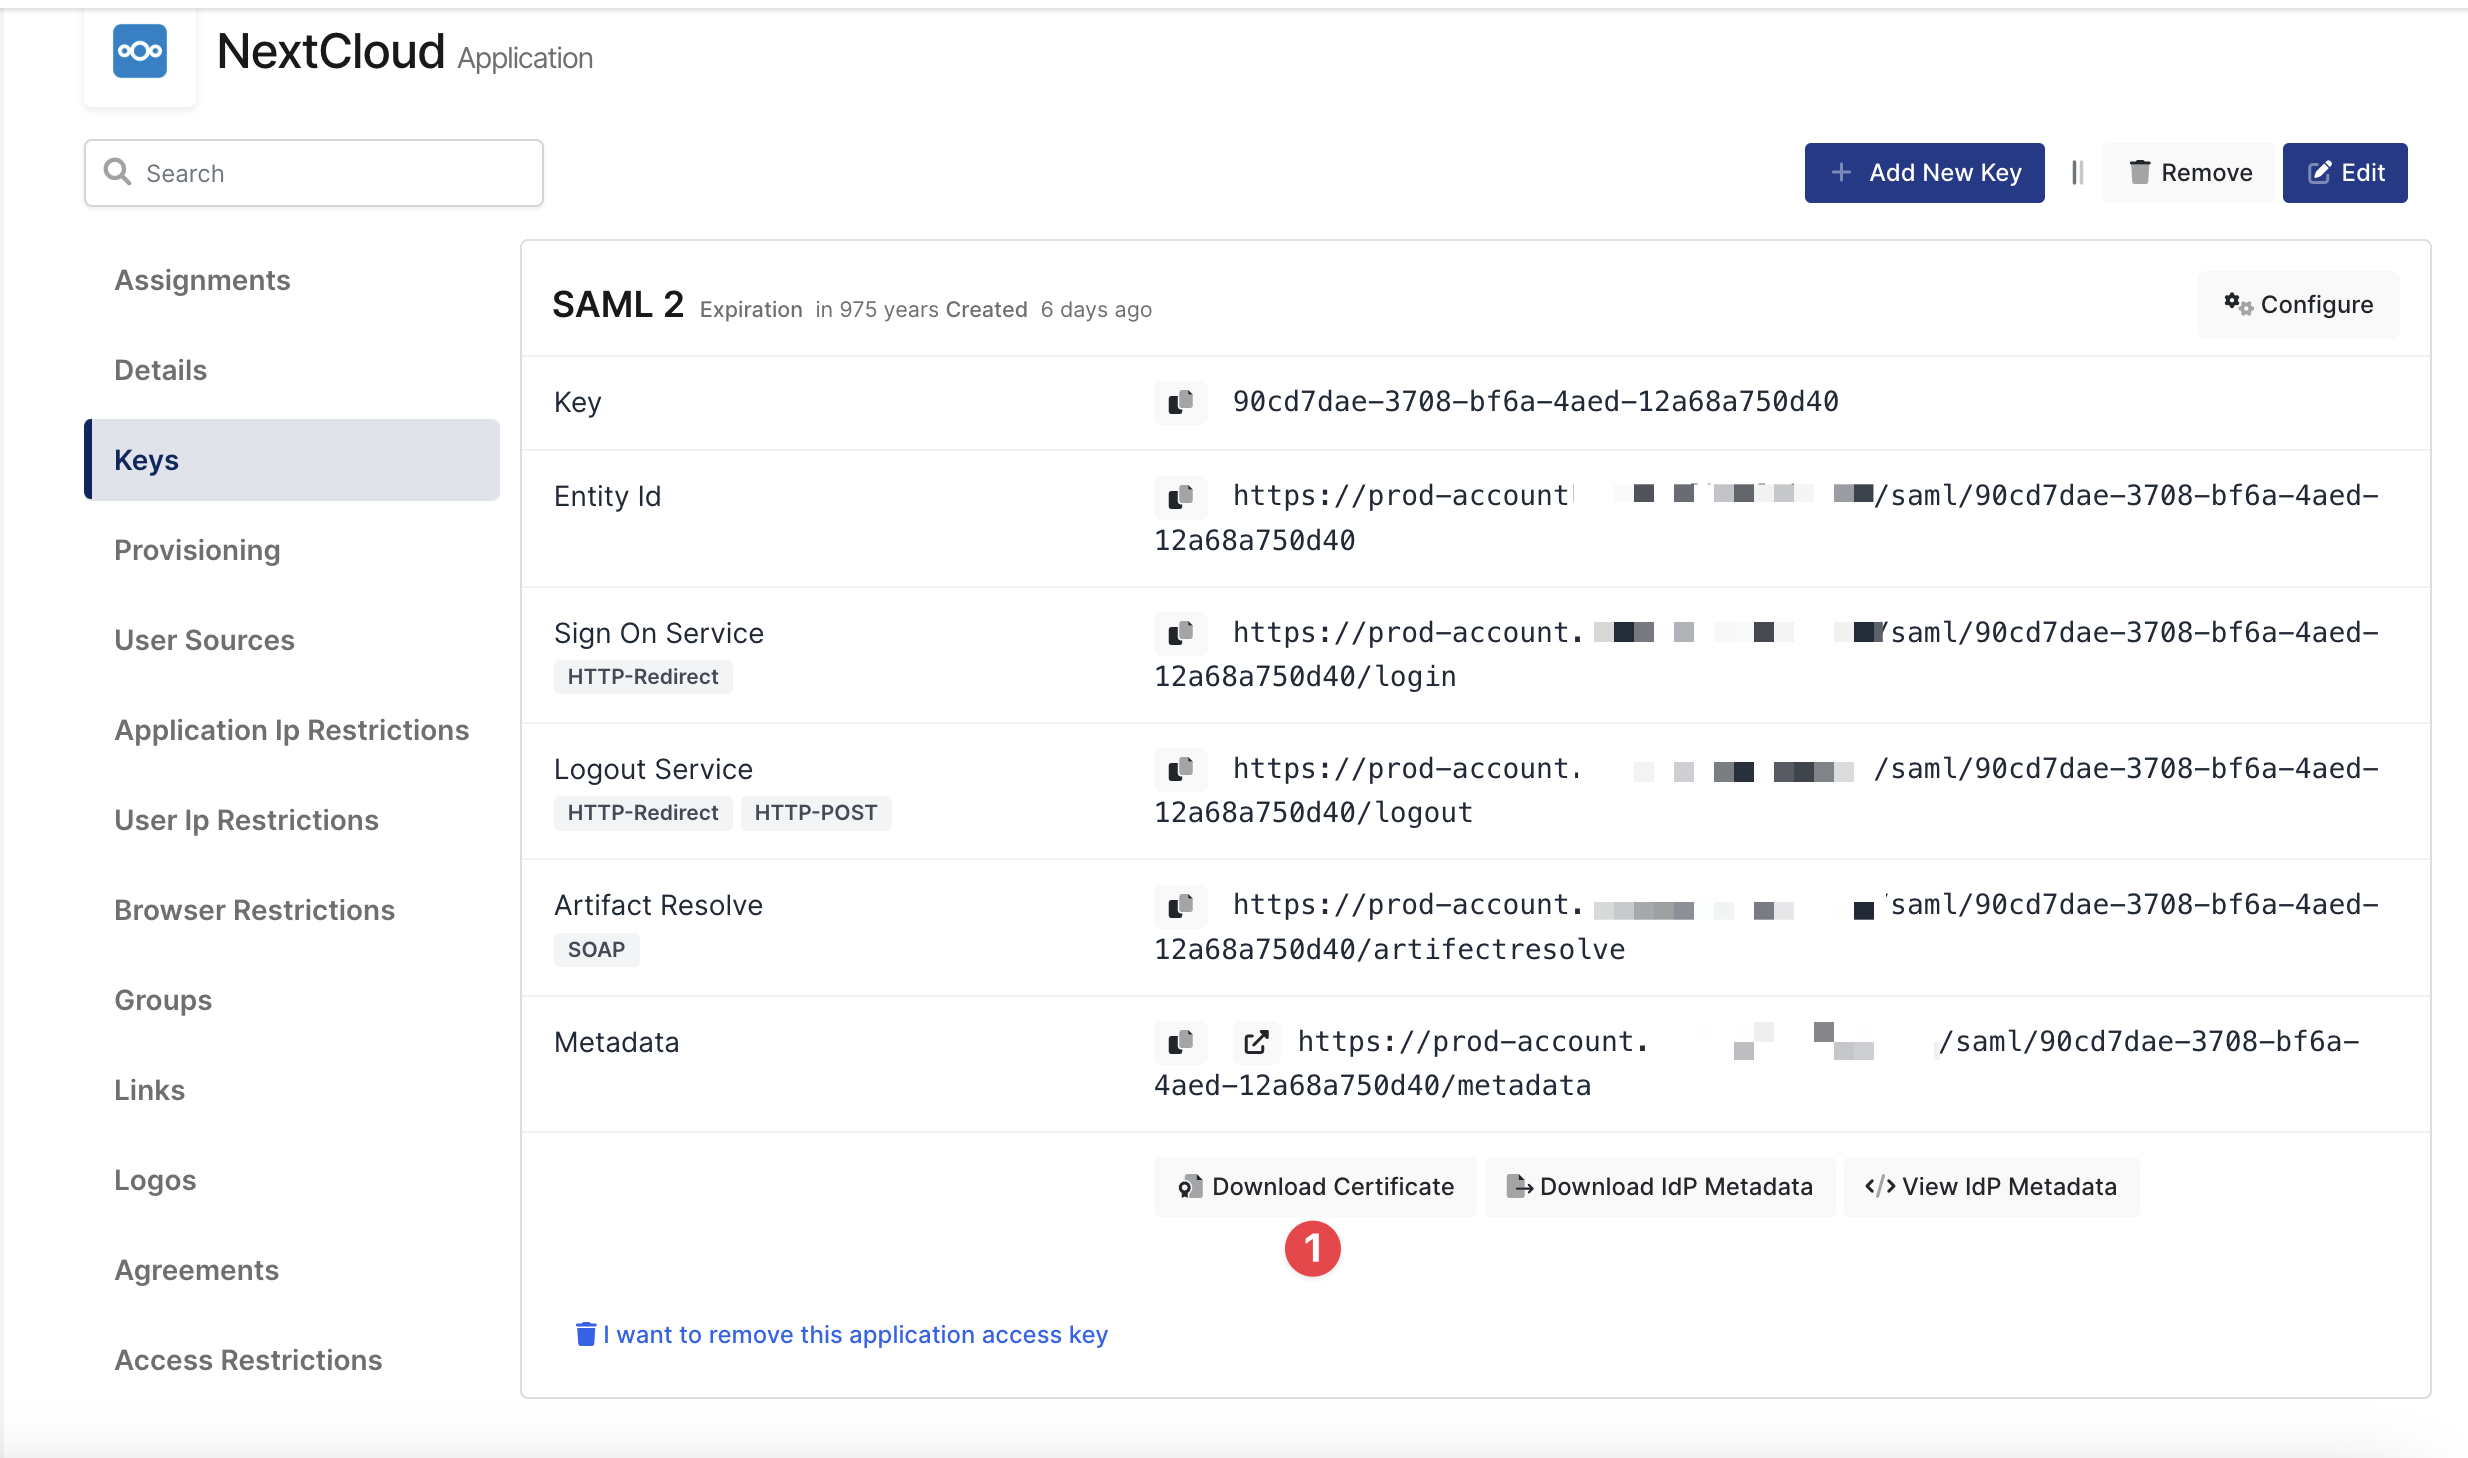The height and width of the screenshot is (1458, 2468).
Task: Switch to the Provisioning section
Action: tap(197, 550)
